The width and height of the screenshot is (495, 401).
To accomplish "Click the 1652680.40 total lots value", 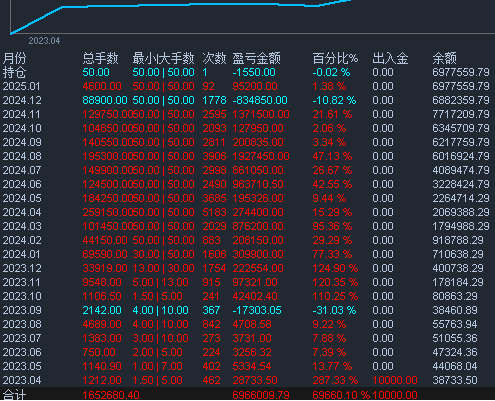I will [111, 395].
